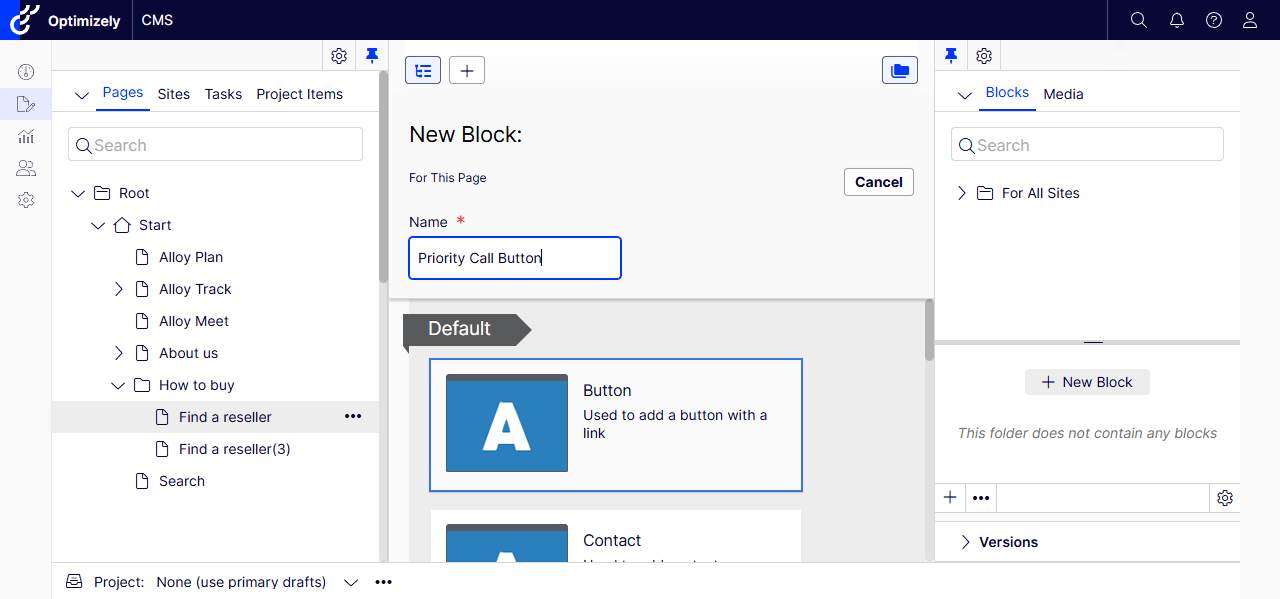Image resolution: width=1280 pixels, height=599 pixels.
Task: Switch to the Tasks tab
Action: point(223,94)
